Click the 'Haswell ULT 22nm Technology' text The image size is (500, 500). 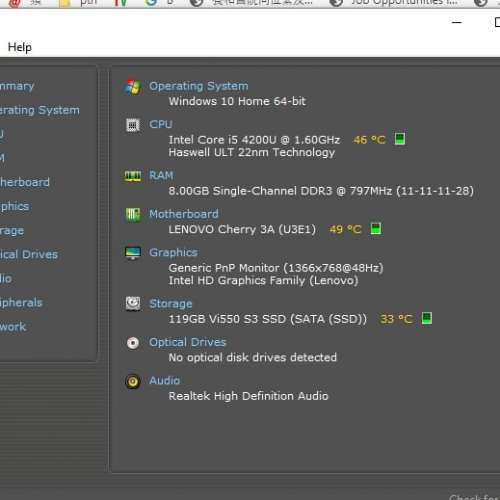(x=252, y=152)
